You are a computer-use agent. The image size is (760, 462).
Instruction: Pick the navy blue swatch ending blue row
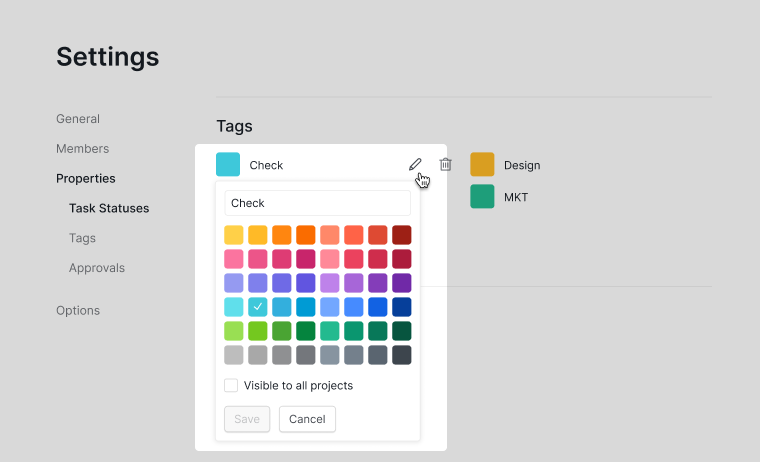402,307
